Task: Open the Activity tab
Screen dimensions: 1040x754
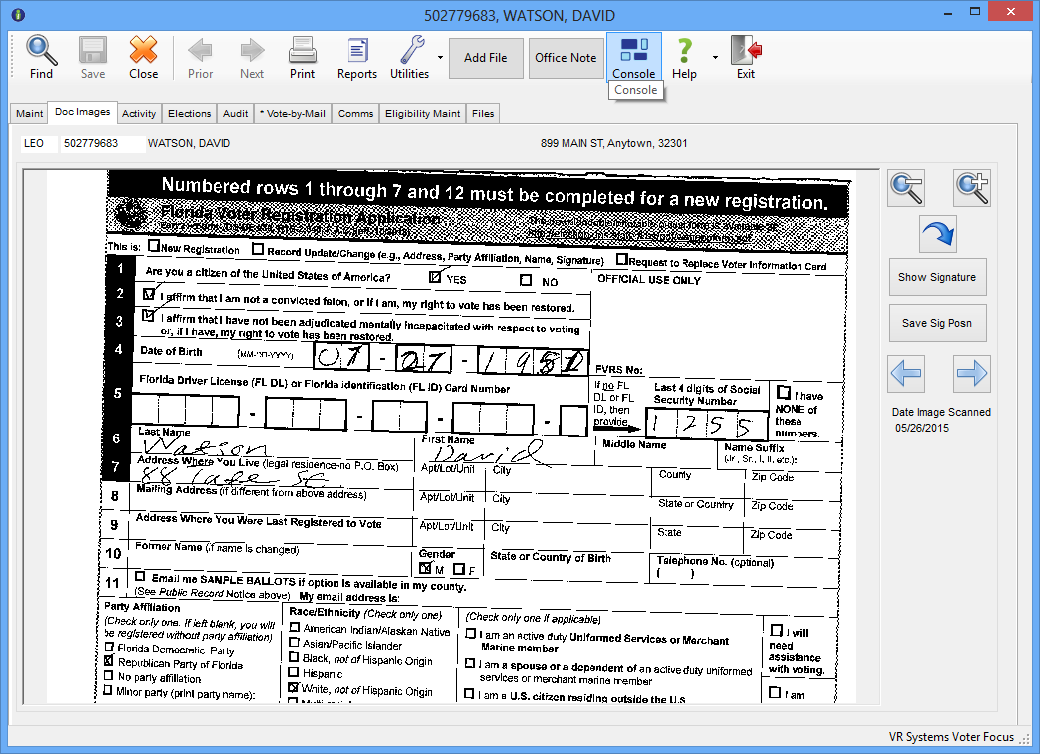Action: coord(139,113)
